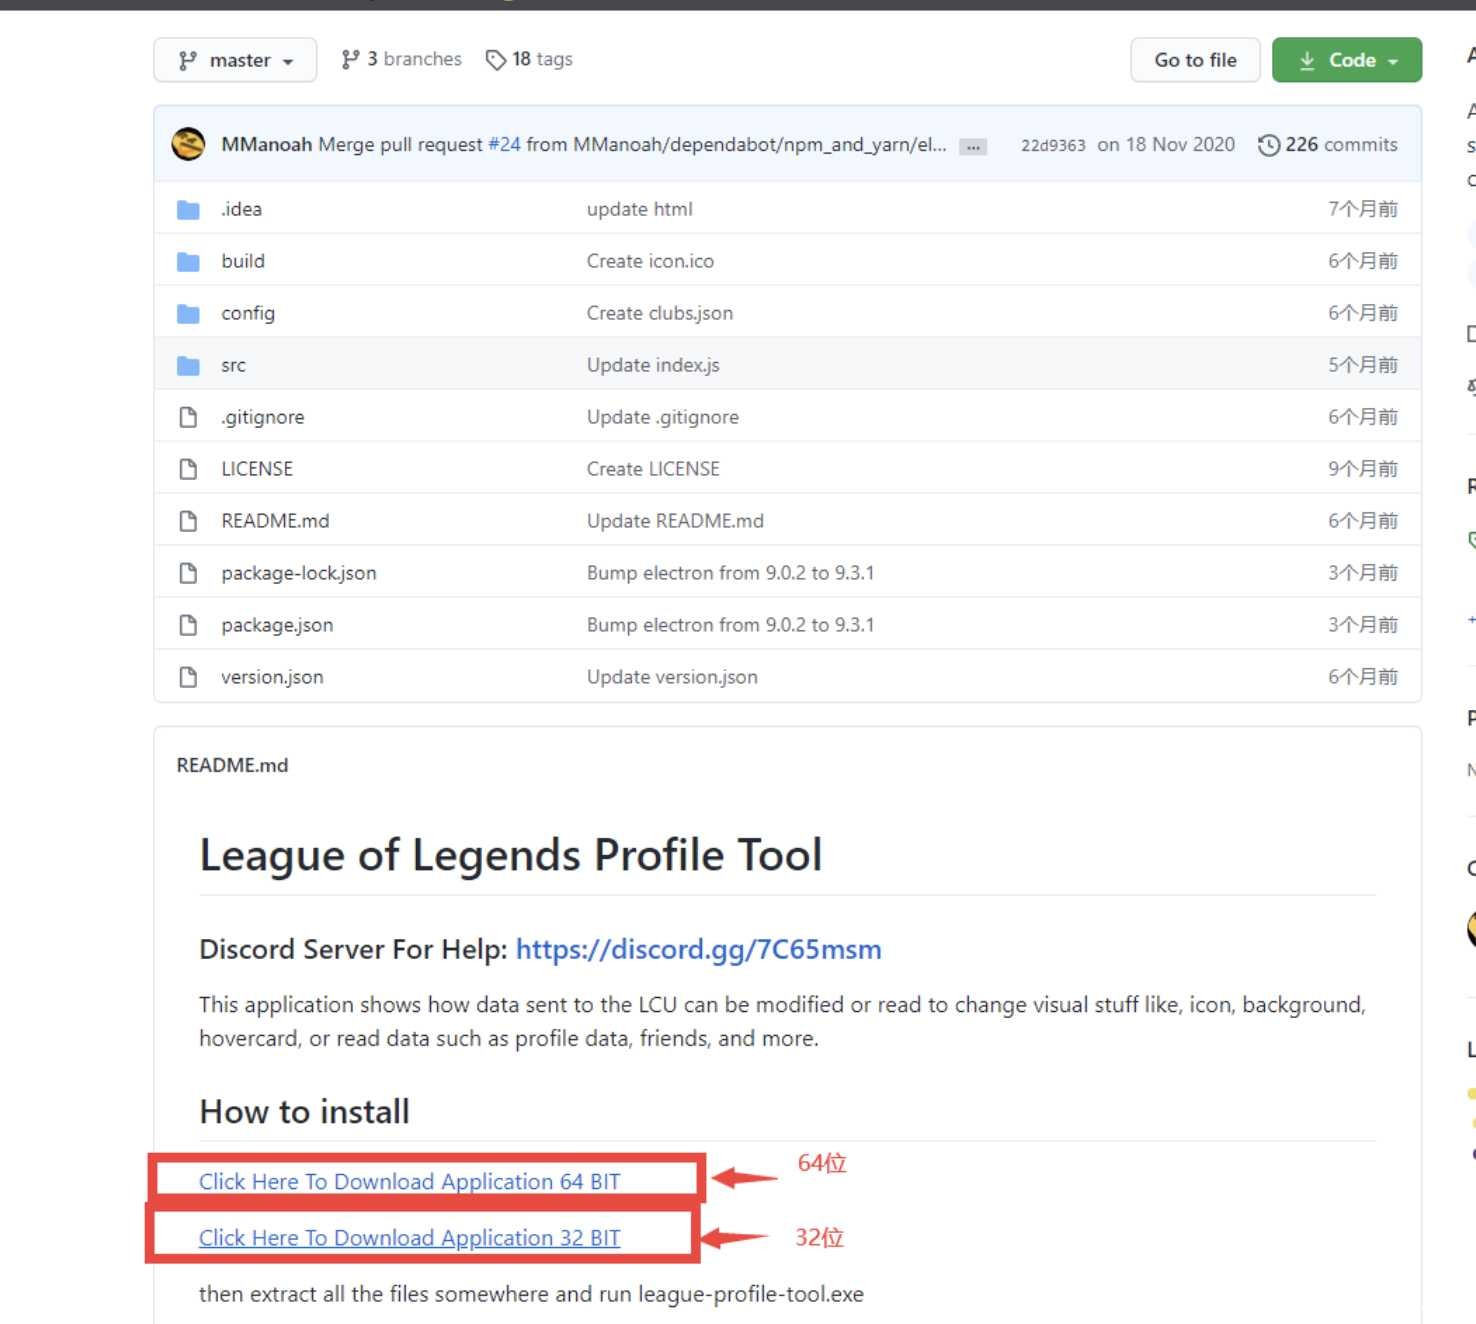Image resolution: width=1476 pixels, height=1324 pixels.
Task: Open the .idea folder
Action: (241, 209)
